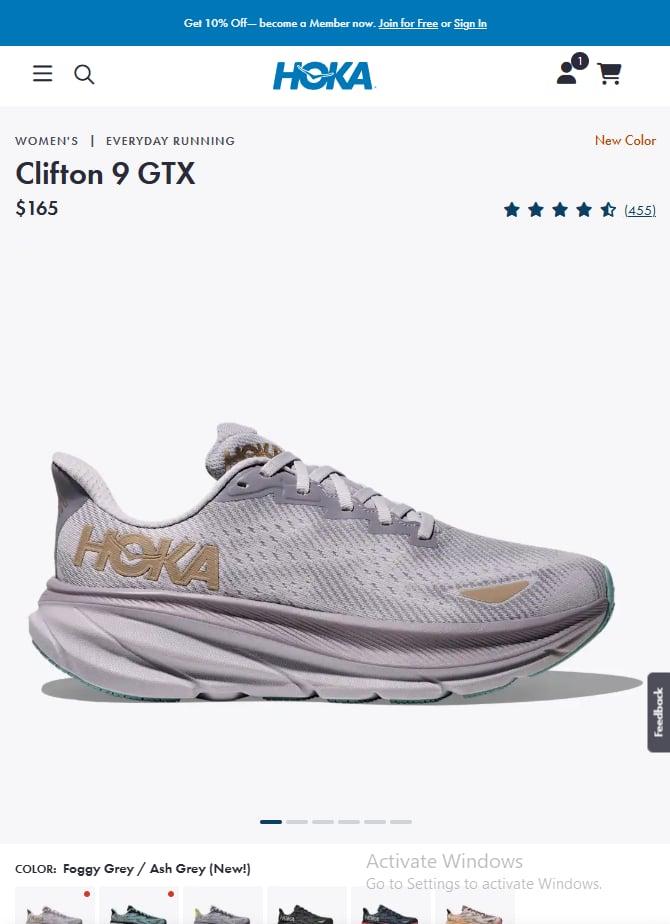The image size is (670, 924).
Task: Select the Everyday Running breadcrumb
Action: (x=170, y=141)
